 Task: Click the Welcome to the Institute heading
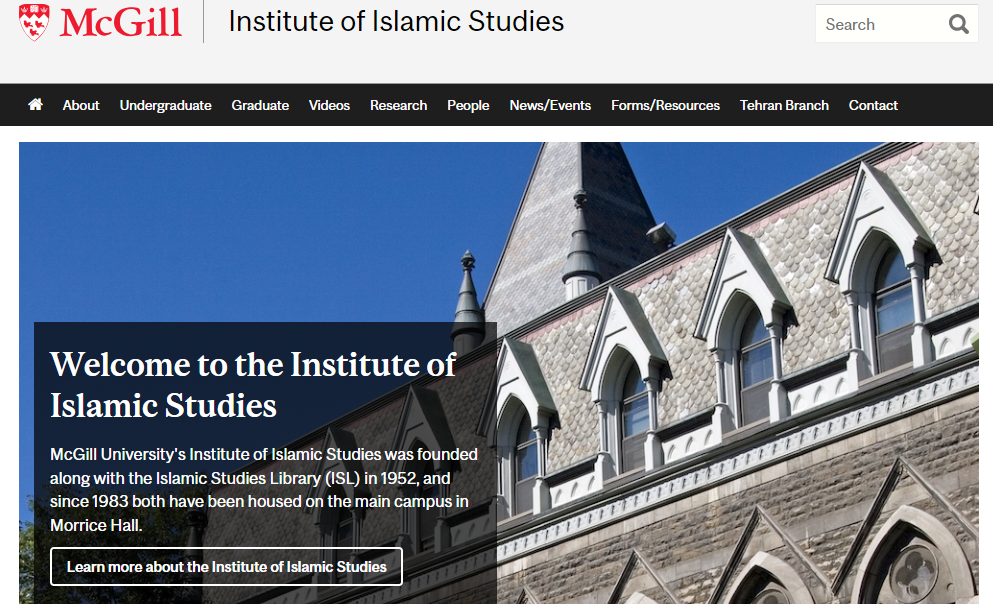(253, 384)
